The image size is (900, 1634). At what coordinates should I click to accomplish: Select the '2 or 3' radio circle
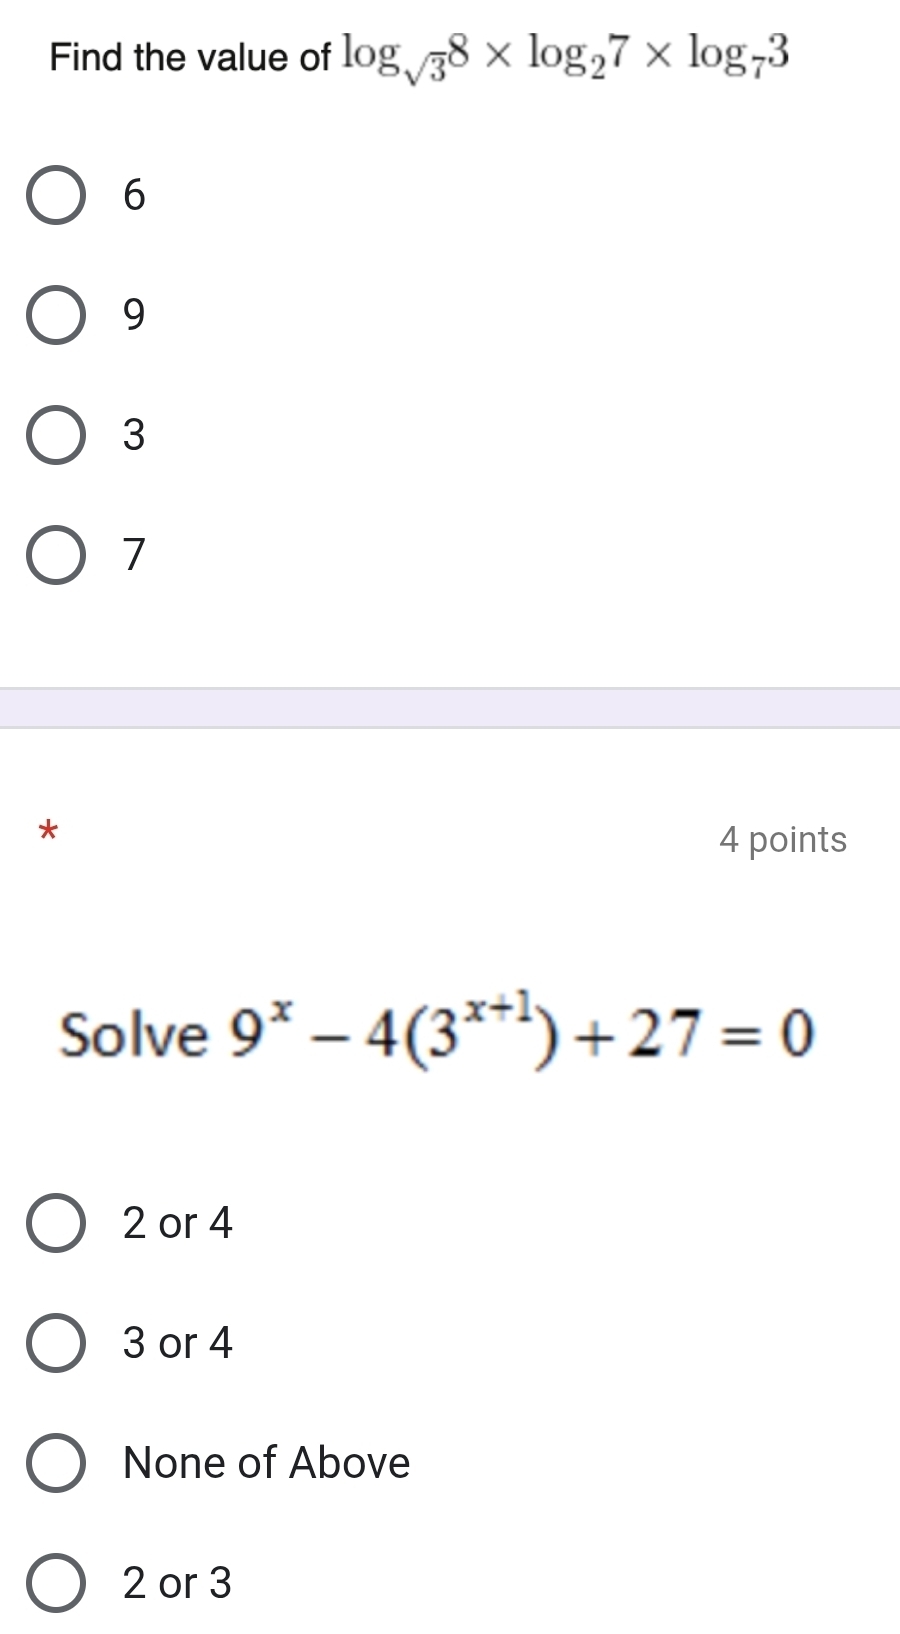click(x=55, y=1583)
